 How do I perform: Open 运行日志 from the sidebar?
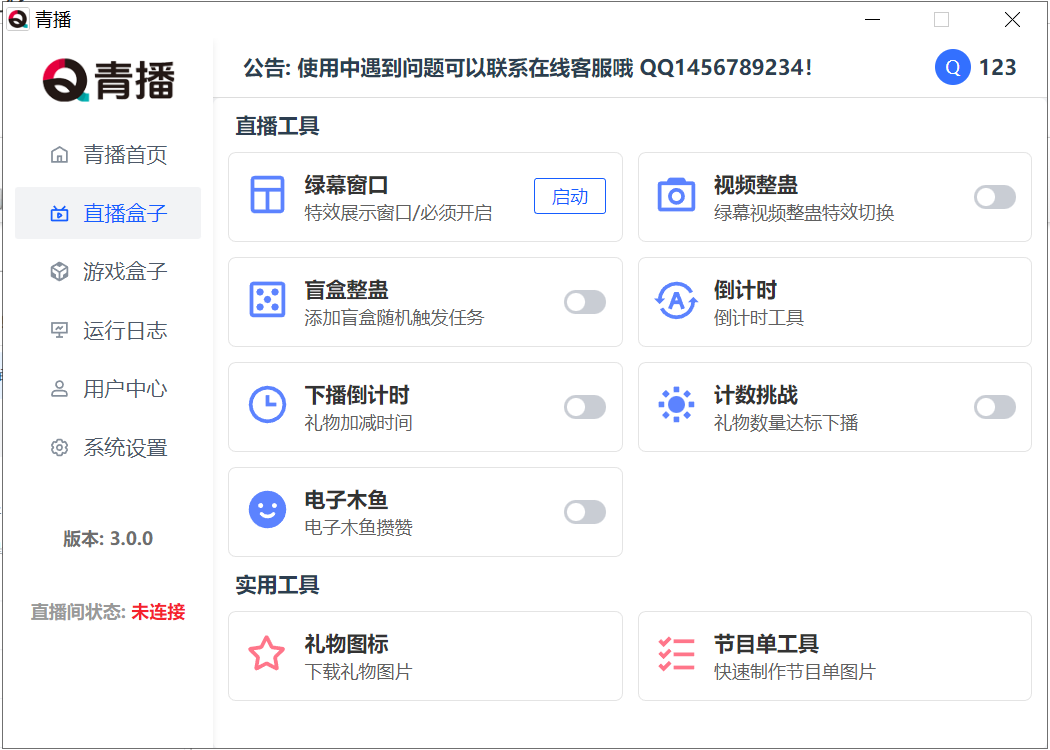[x=108, y=330]
